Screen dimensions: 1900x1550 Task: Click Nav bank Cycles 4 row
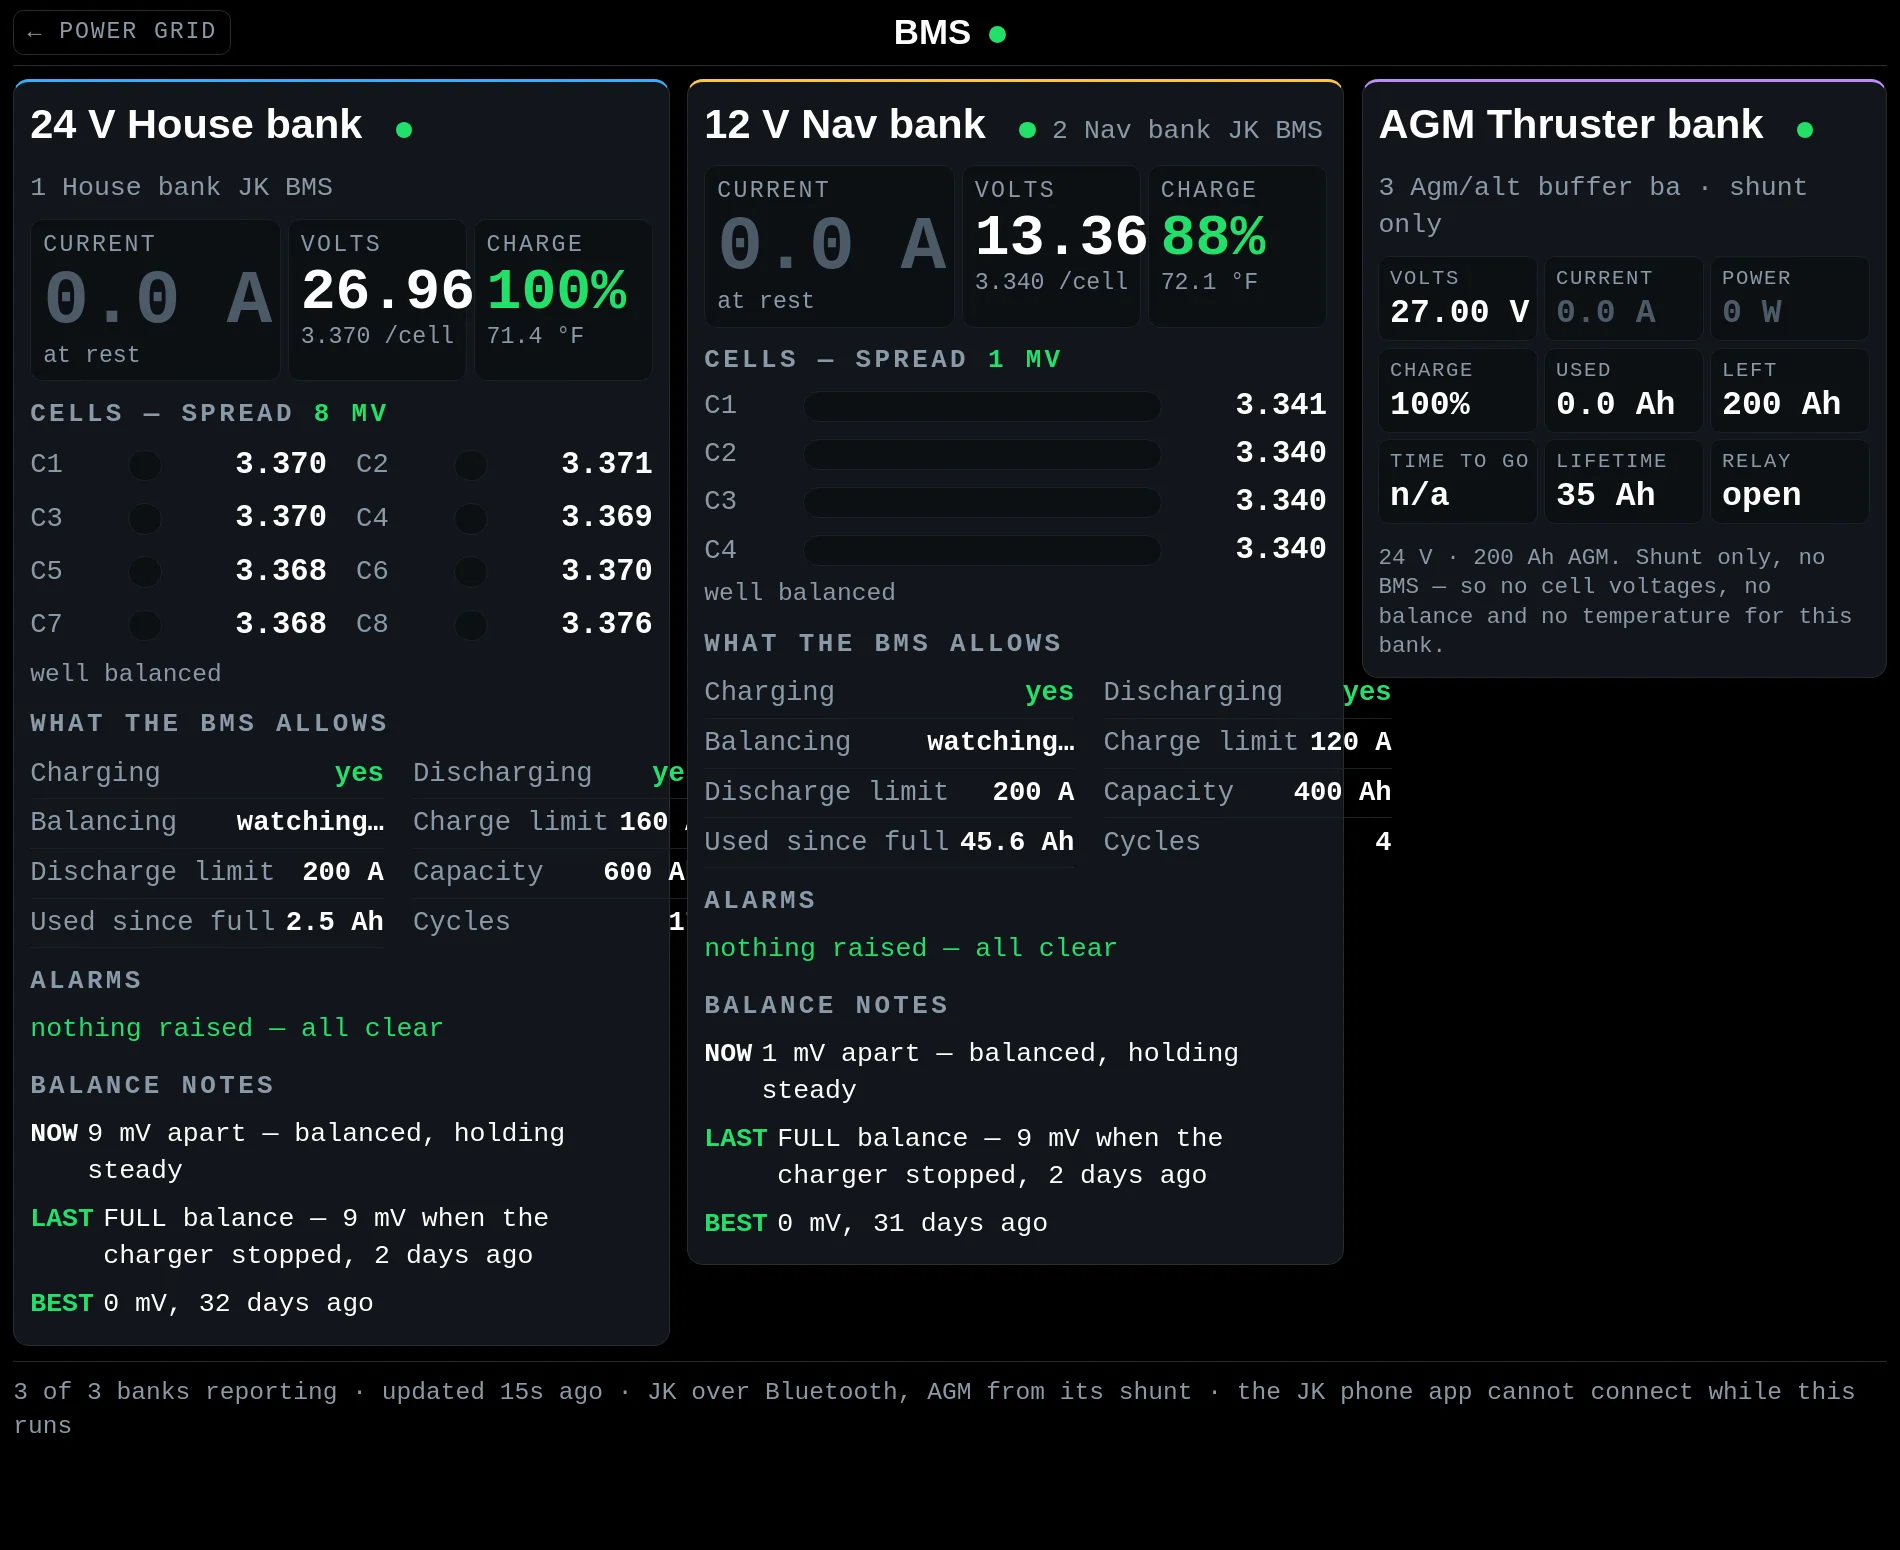pyautogui.click(x=1247, y=842)
